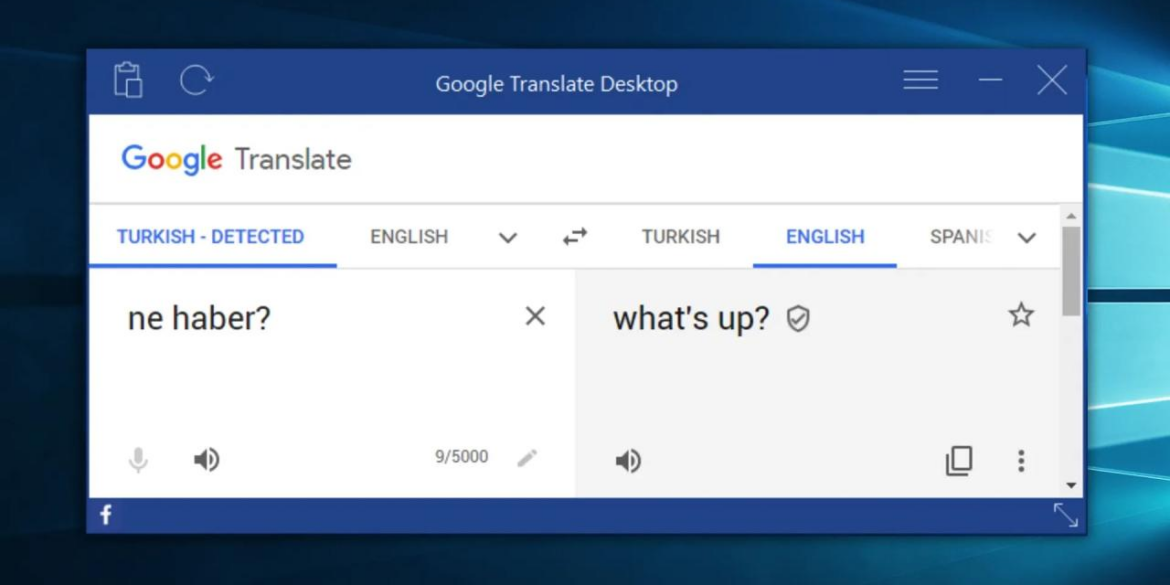Minimize the Google Translate Desktop window
1170x585 pixels.
click(x=990, y=80)
